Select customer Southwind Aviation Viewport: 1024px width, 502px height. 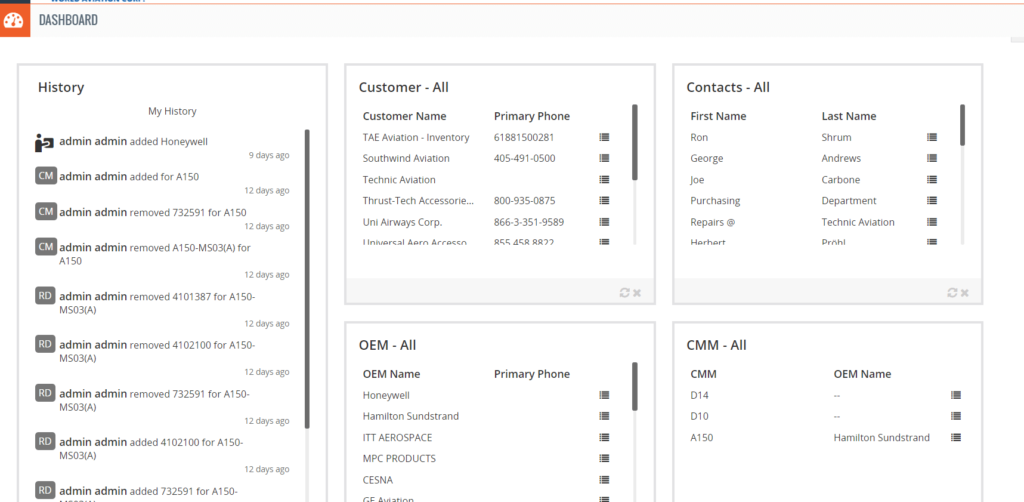click(x=406, y=158)
